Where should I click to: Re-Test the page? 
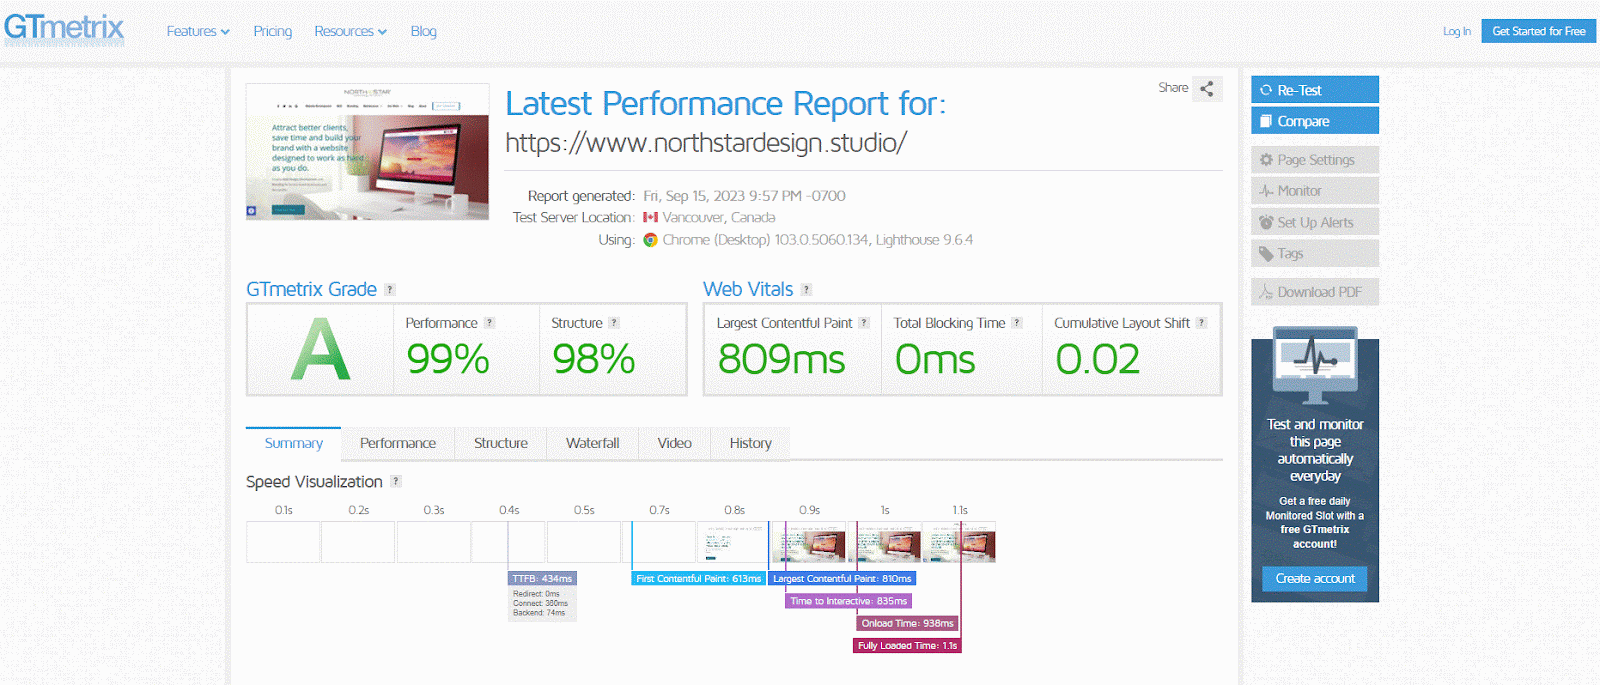(1315, 90)
